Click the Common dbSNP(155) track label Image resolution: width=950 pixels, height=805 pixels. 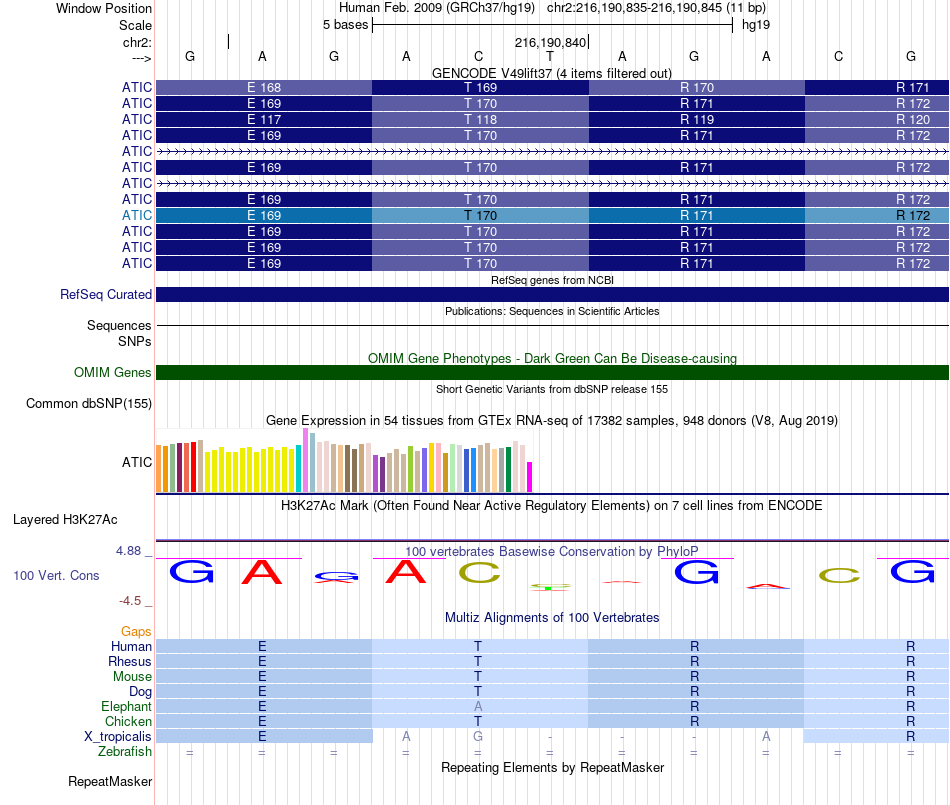coord(88,403)
